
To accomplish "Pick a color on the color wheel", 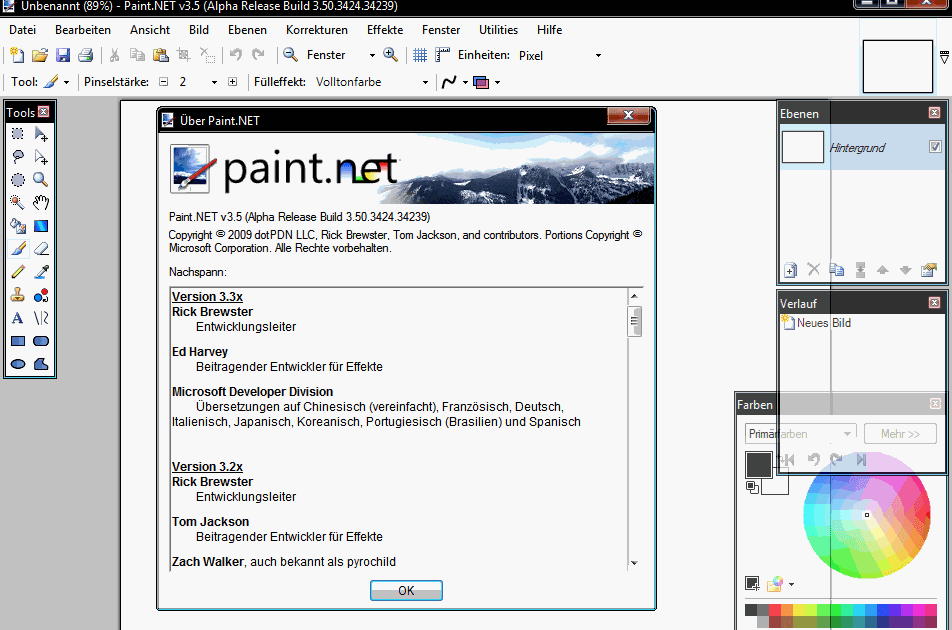I will [866, 515].
